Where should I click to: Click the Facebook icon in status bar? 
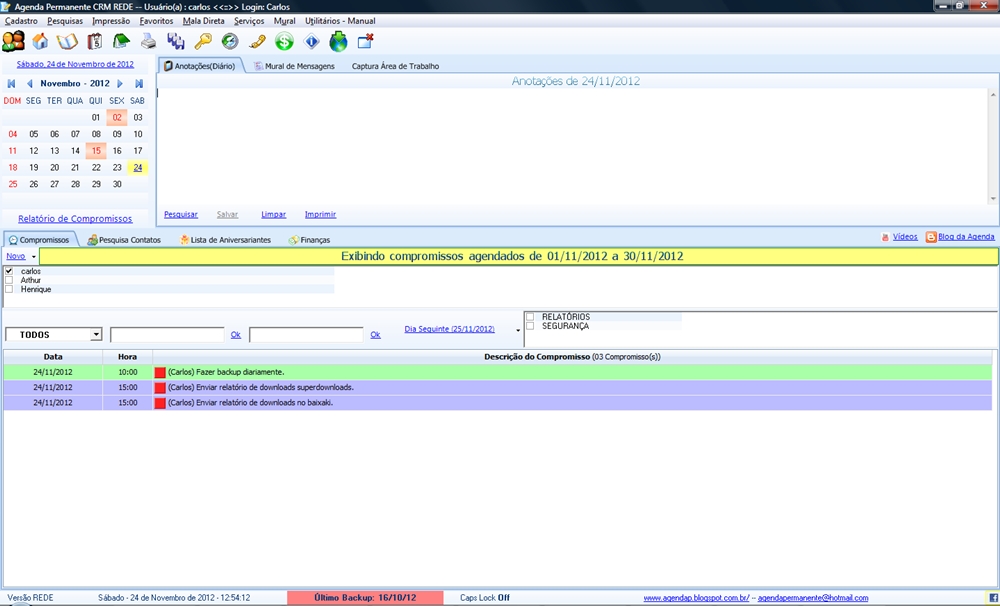tap(994, 598)
